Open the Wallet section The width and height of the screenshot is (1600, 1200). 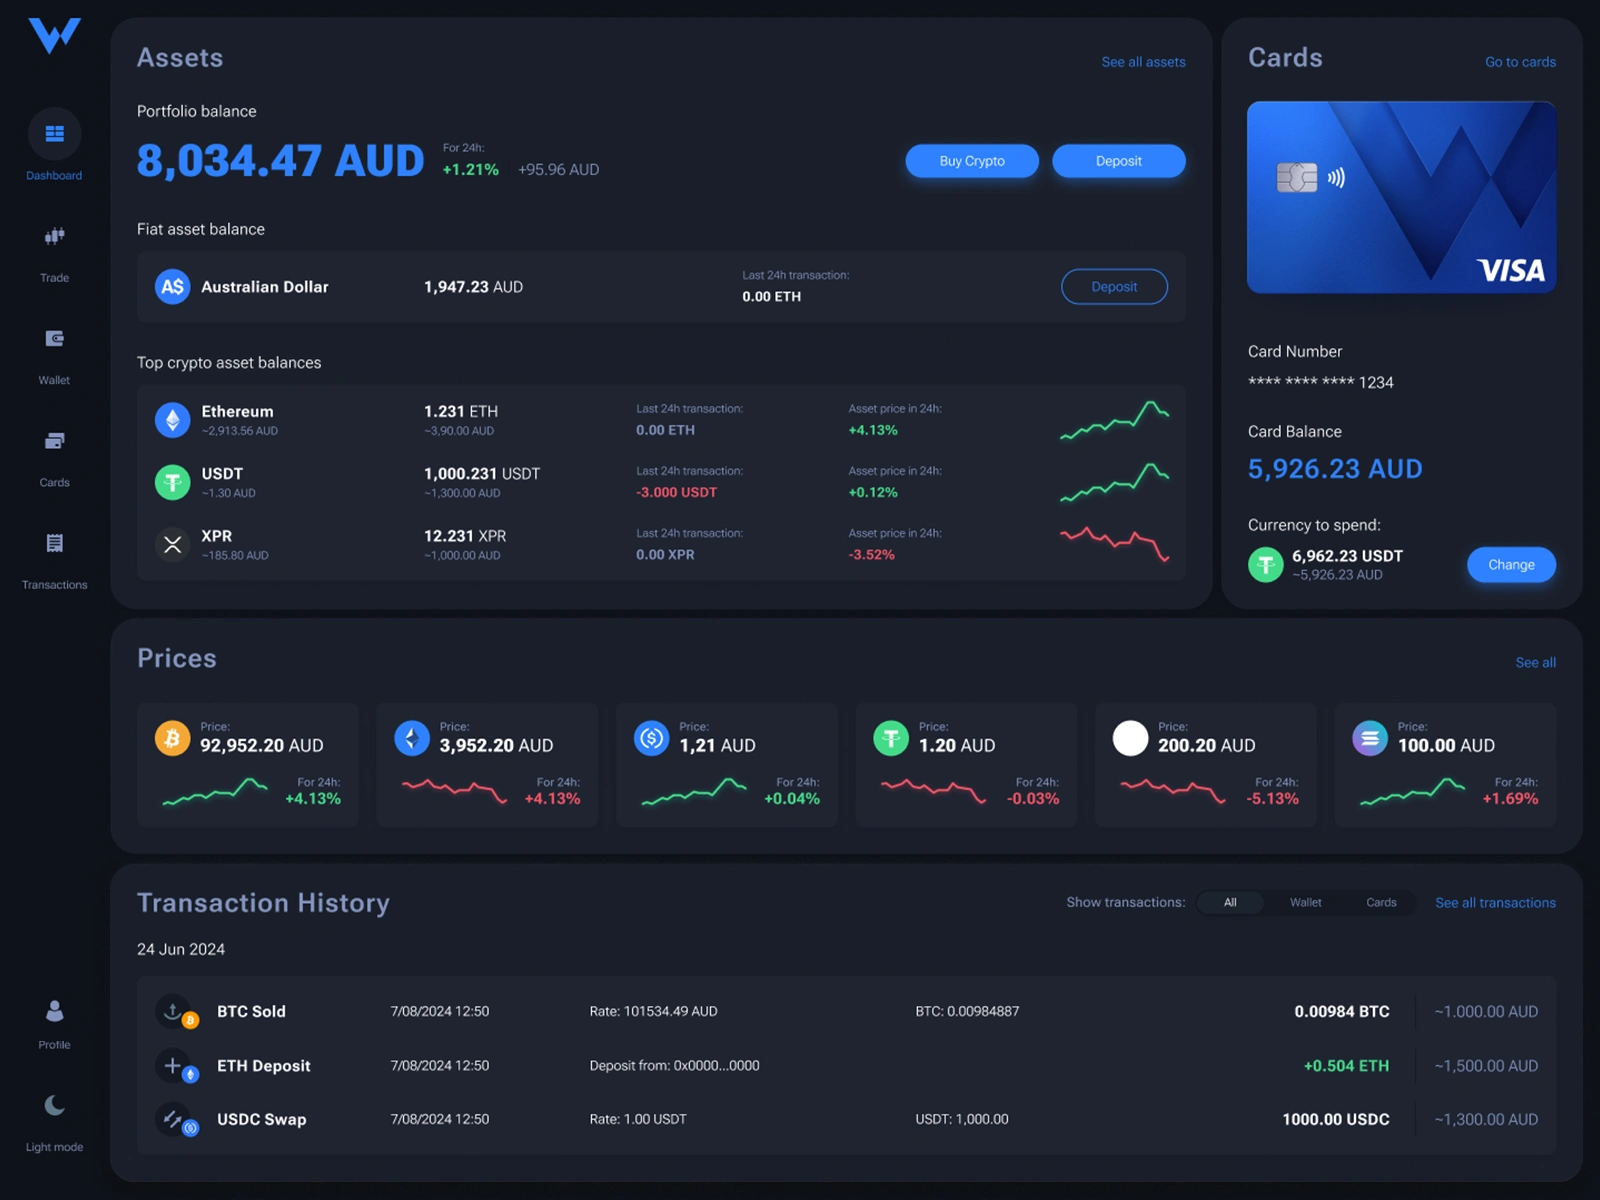[x=54, y=338]
